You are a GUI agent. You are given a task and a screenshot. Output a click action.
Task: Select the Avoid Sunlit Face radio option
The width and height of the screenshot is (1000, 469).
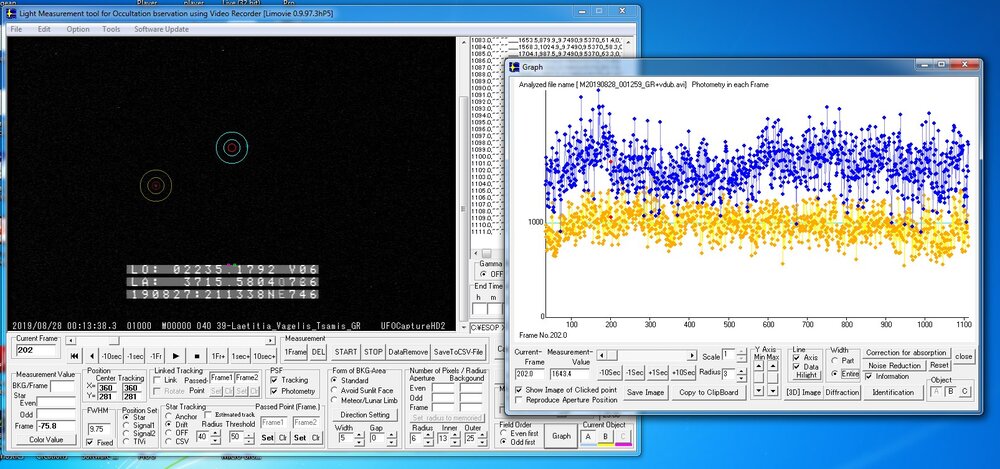(336, 391)
